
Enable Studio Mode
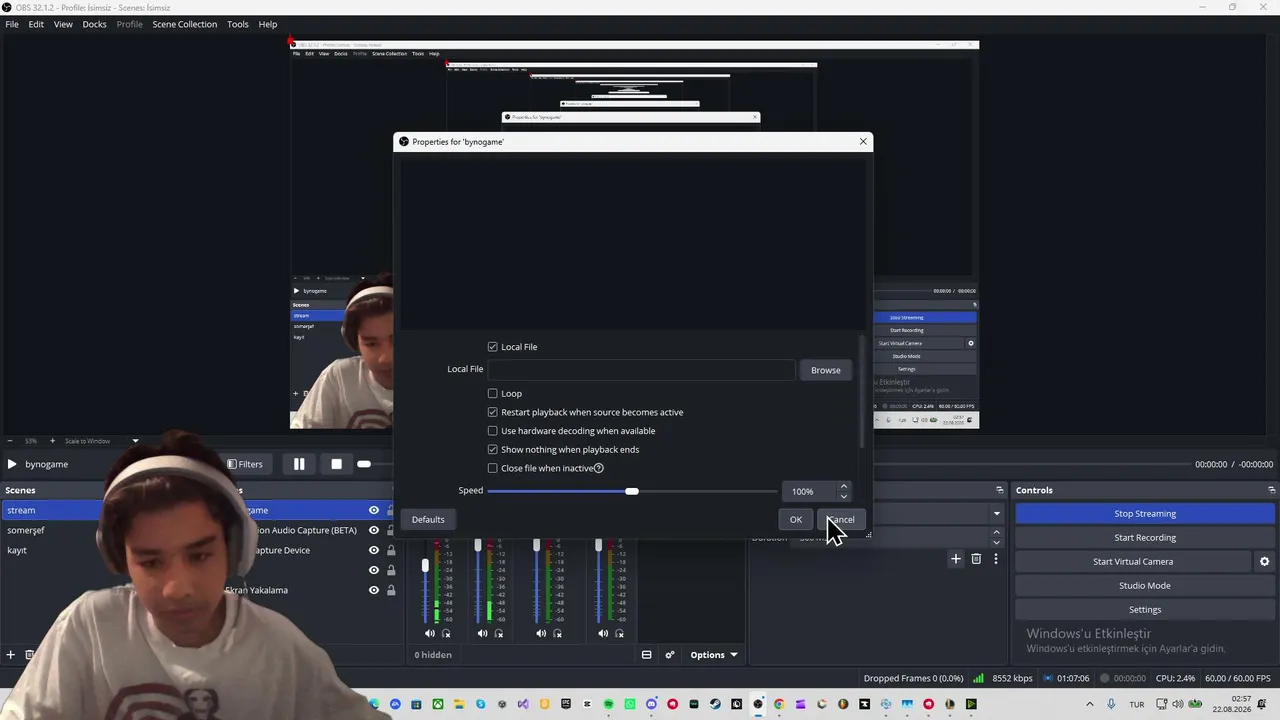pyautogui.click(x=1145, y=586)
